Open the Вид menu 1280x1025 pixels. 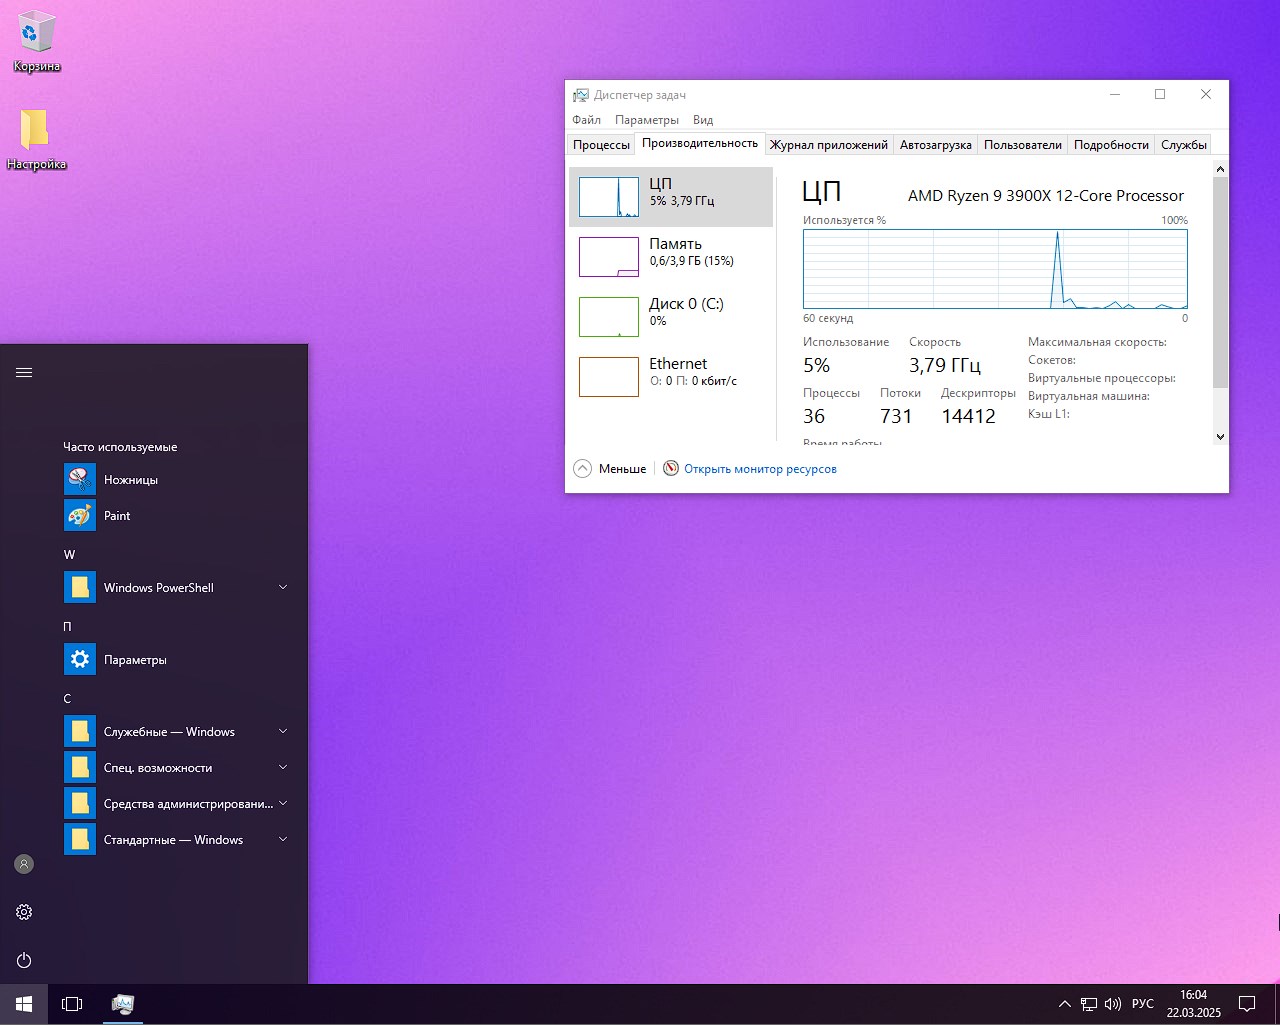coord(703,120)
